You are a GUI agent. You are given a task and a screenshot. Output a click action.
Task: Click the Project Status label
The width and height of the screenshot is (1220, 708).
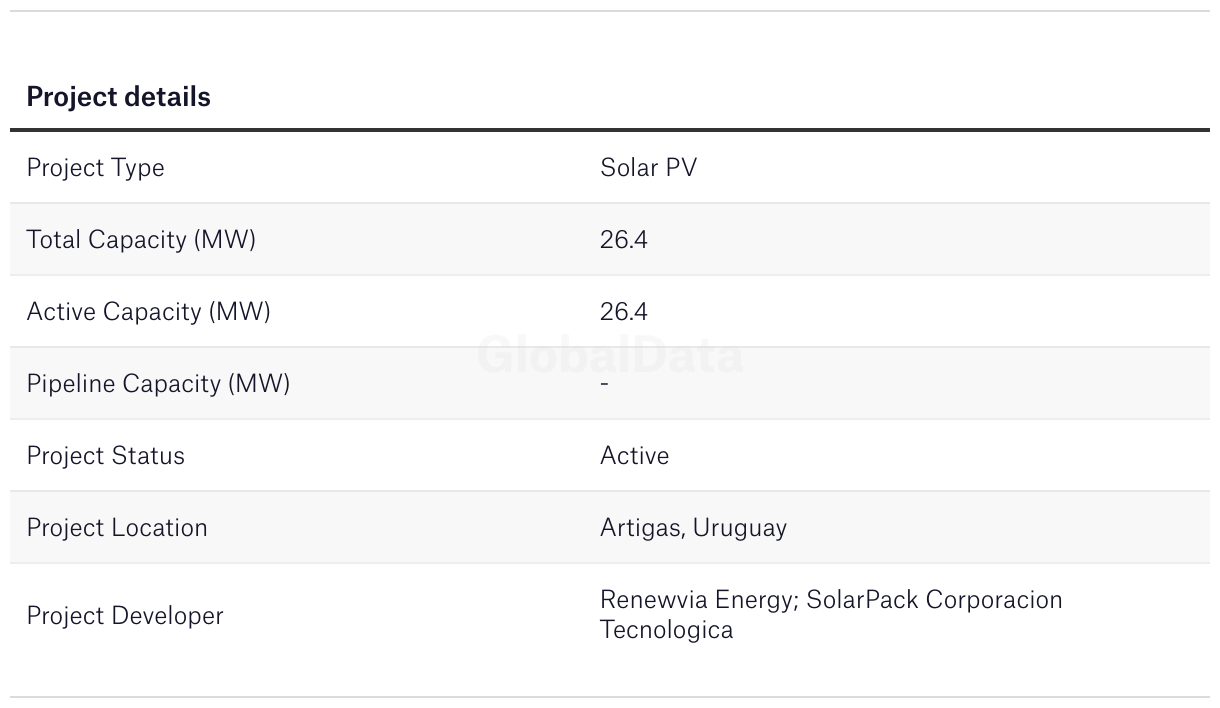(105, 456)
